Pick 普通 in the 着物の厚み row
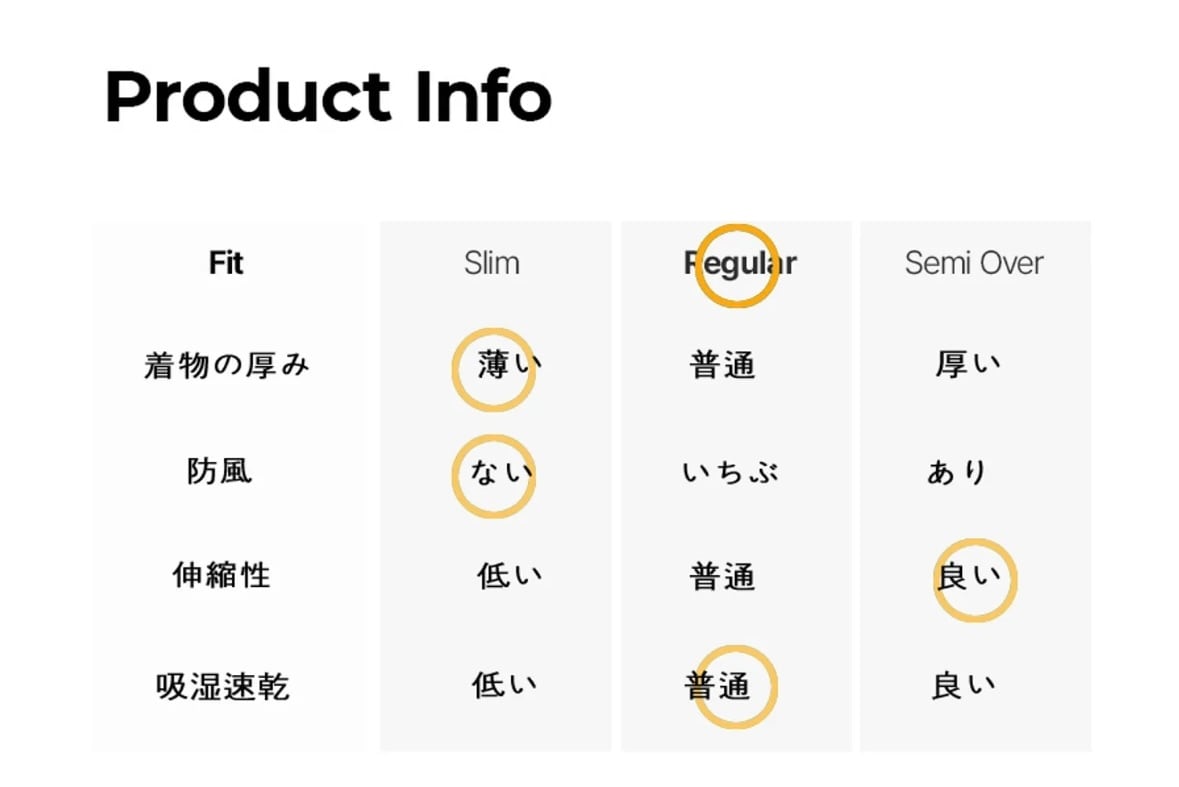 click(722, 366)
